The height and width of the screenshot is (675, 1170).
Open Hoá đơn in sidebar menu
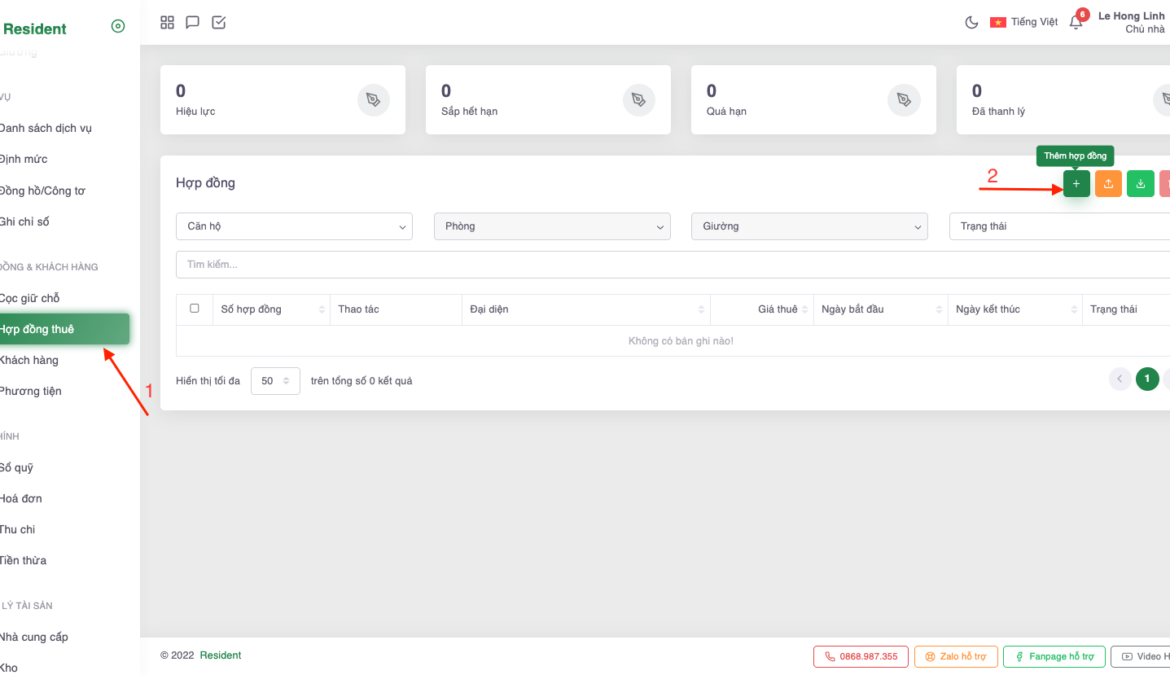coord(22,498)
